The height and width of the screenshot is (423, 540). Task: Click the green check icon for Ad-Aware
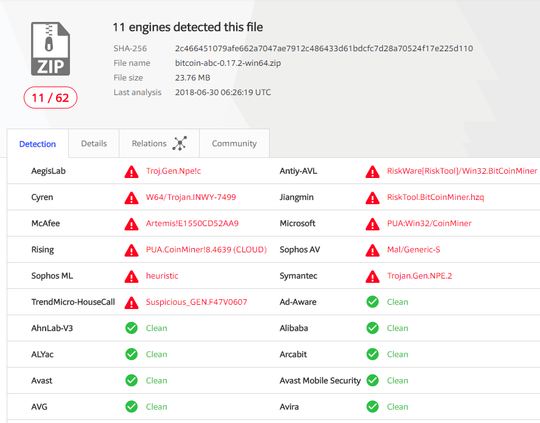373,302
